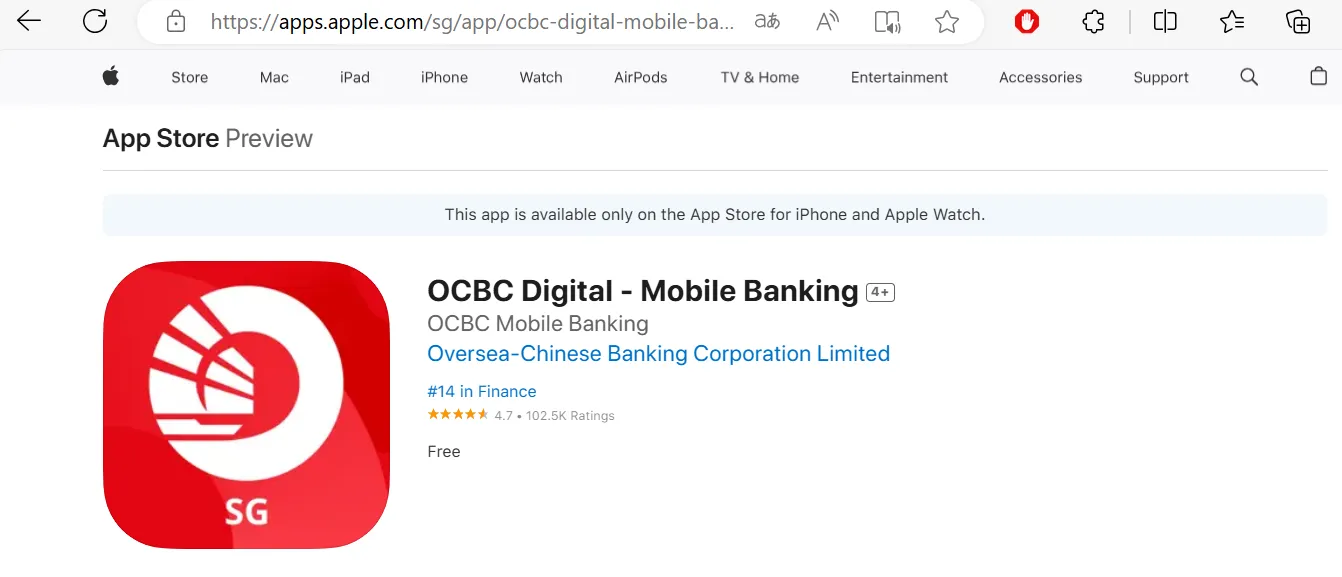Image resolution: width=1342 pixels, height=577 pixels.
Task: Toggle split screen view in browser
Action: click(x=1164, y=21)
